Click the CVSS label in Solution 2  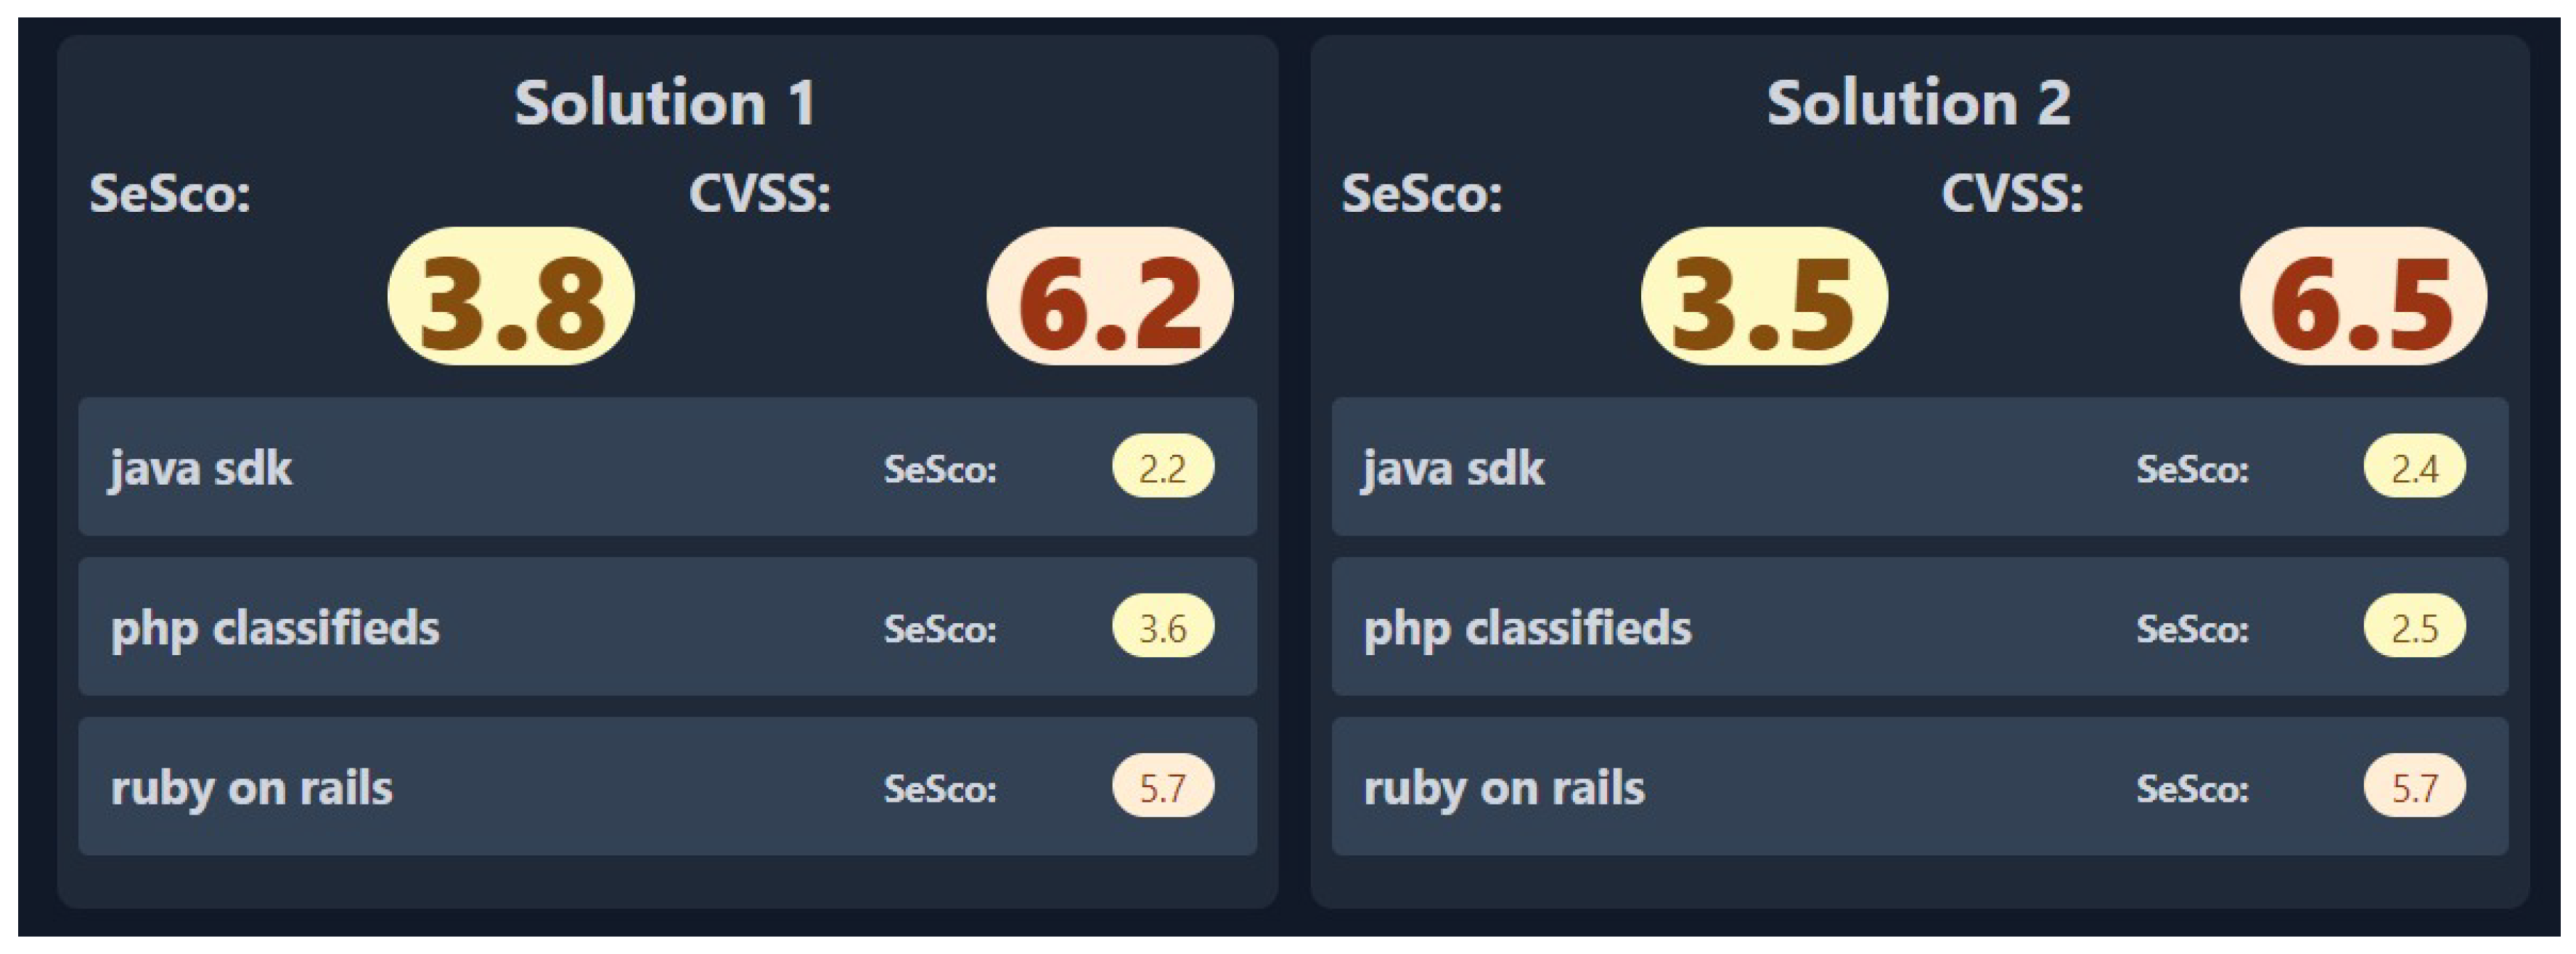[2012, 193]
